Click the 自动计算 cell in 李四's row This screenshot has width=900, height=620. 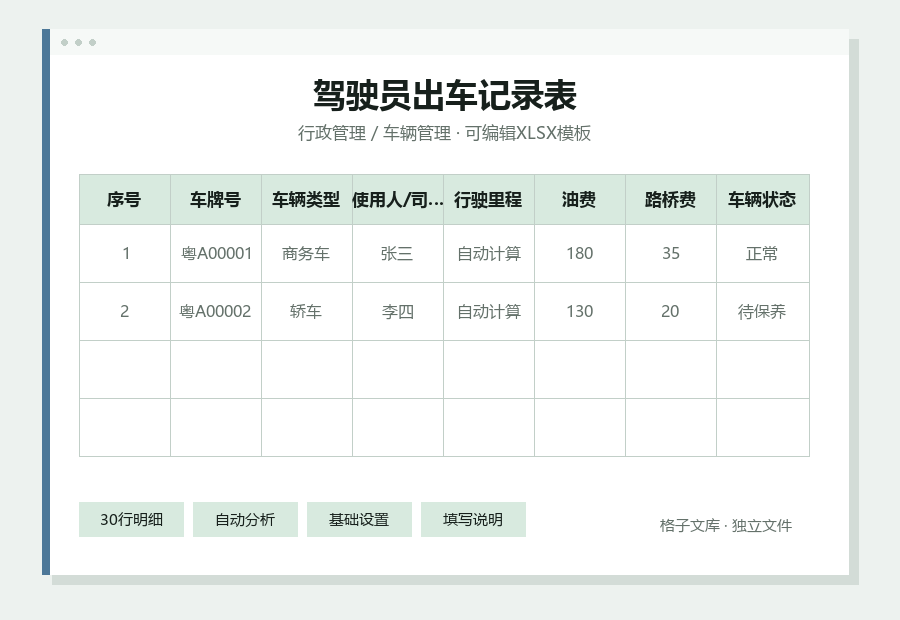(x=488, y=312)
